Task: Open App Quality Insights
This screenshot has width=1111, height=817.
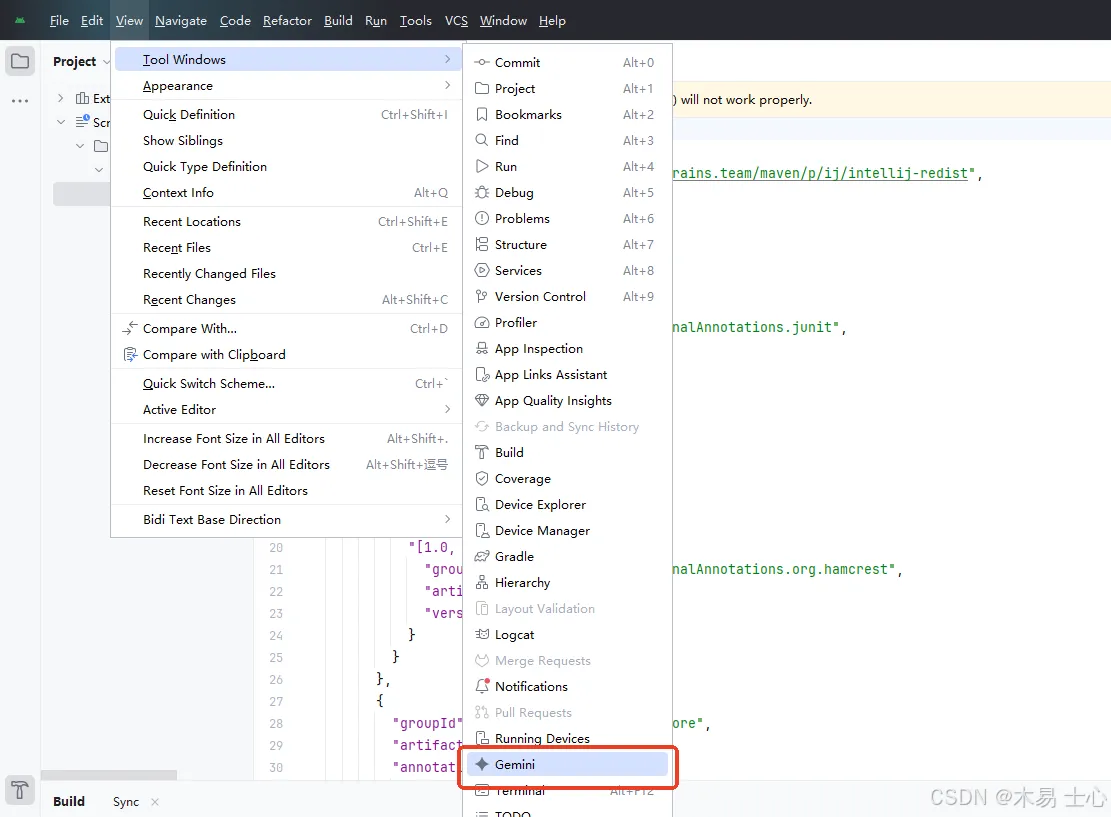Action: (567, 400)
